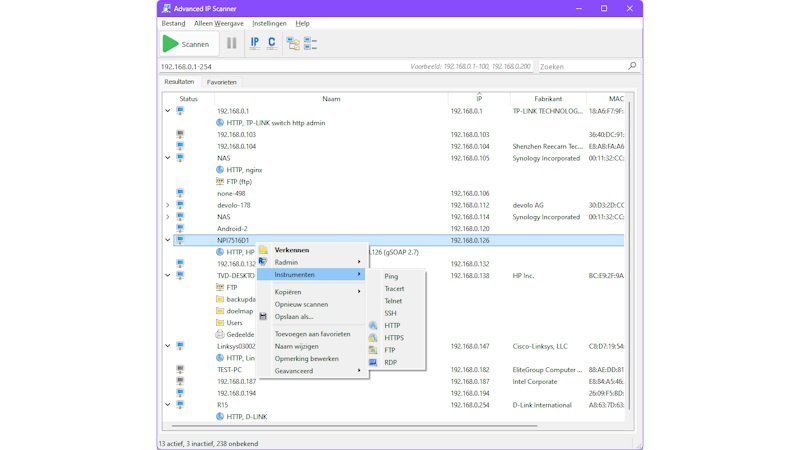Click the Verkennen folder icon
This screenshot has height=450, width=800.
[263, 250]
